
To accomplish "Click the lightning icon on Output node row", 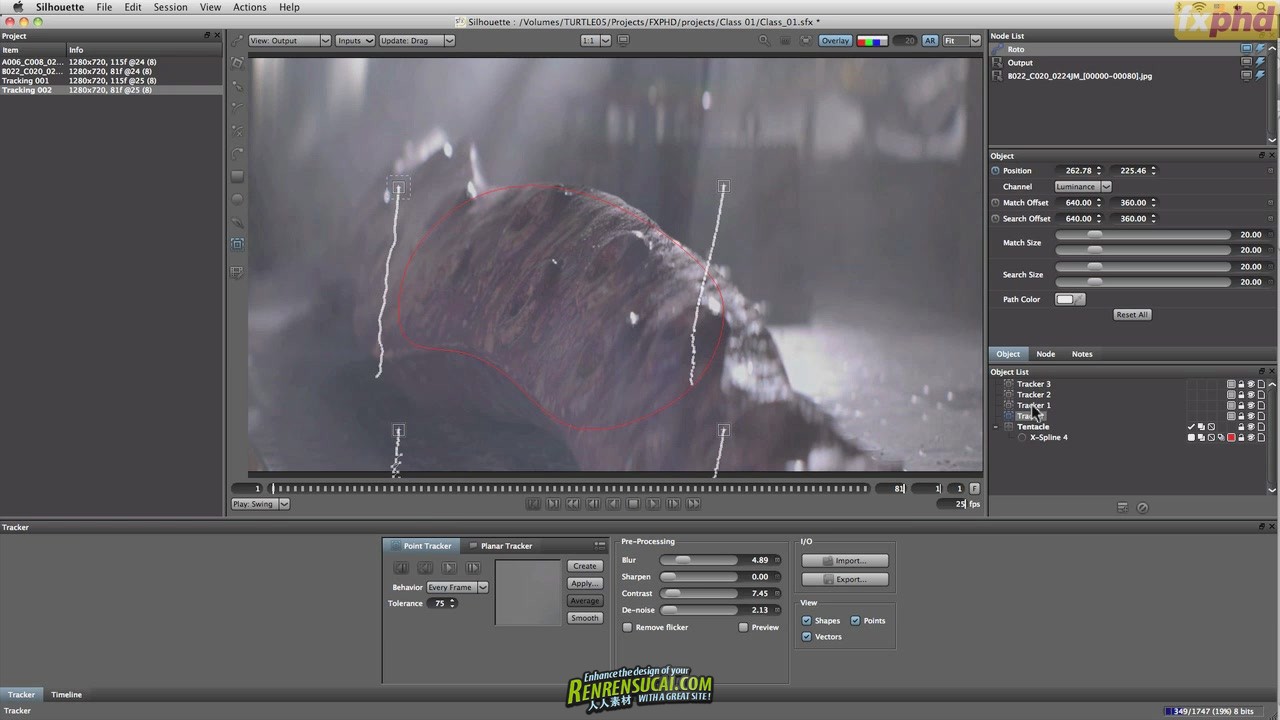I will click(x=1260, y=62).
